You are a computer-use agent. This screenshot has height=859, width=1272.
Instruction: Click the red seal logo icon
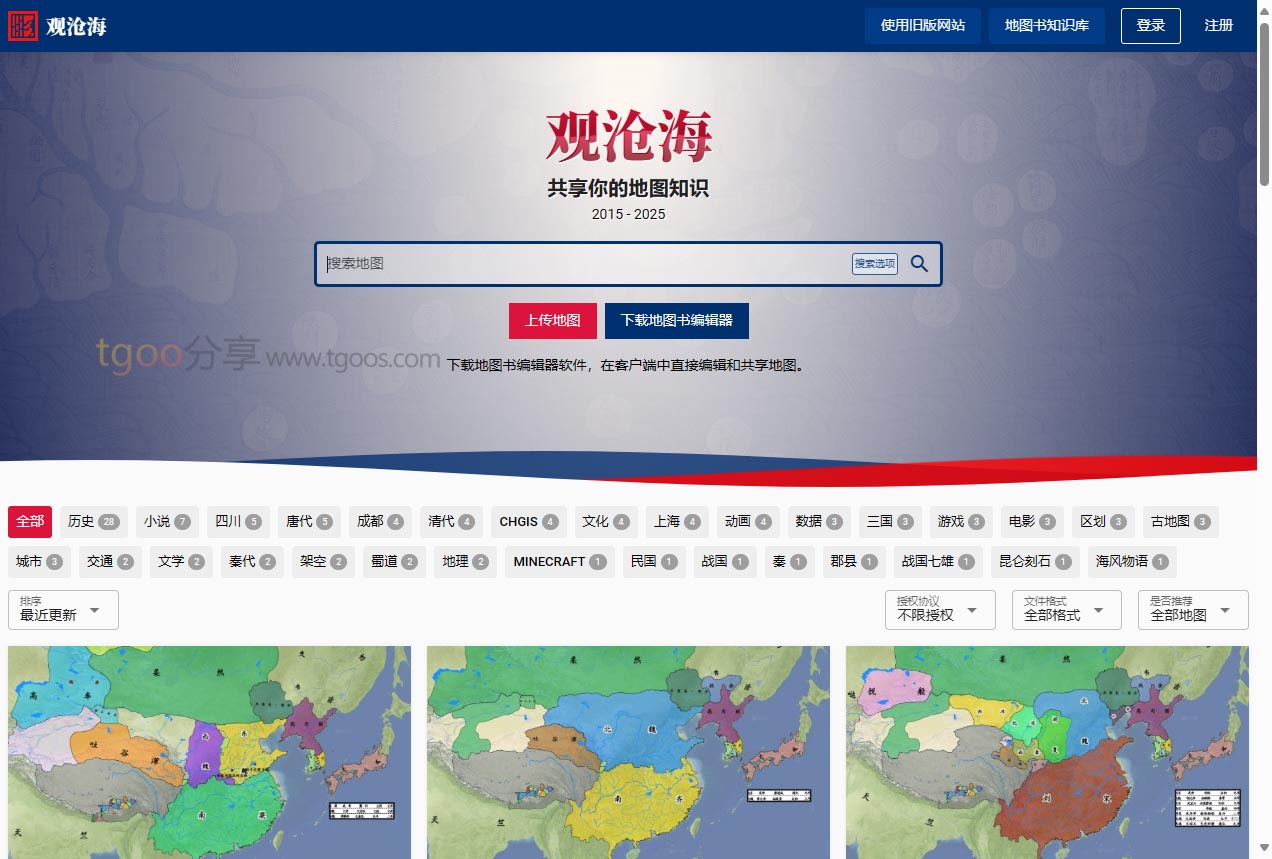coord(22,26)
